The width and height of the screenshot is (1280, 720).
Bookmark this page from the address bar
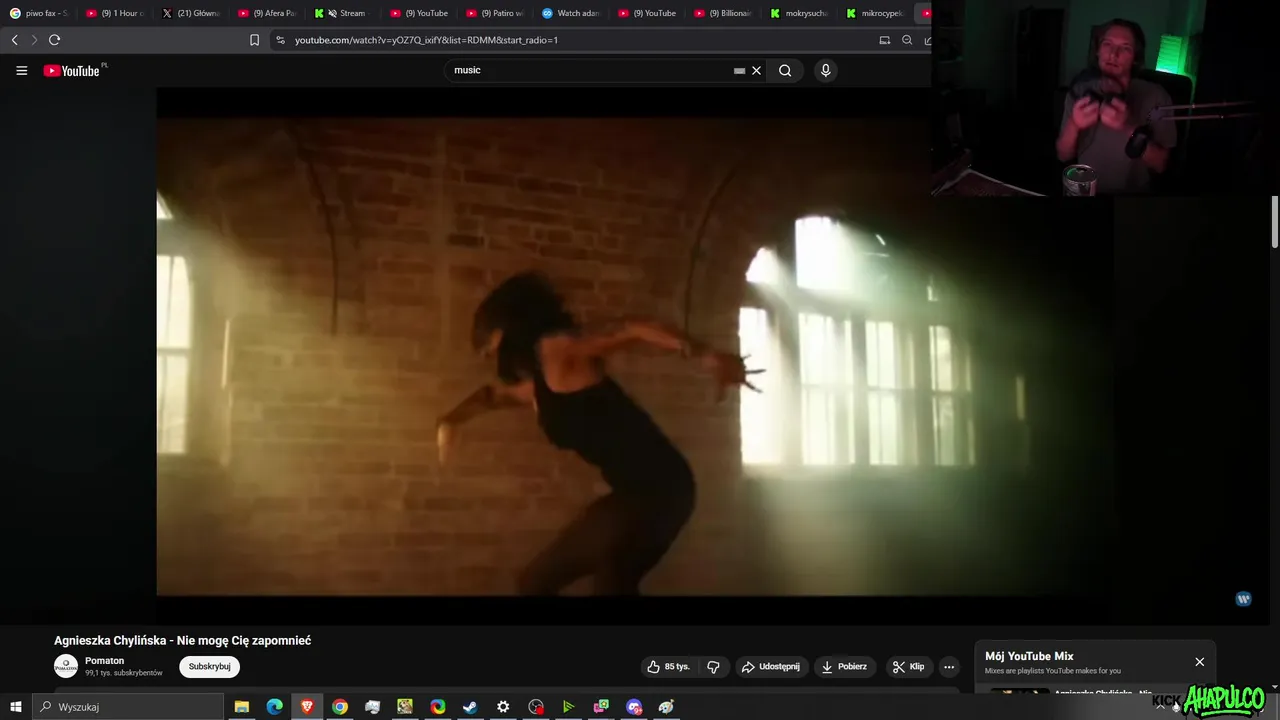tap(254, 40)
